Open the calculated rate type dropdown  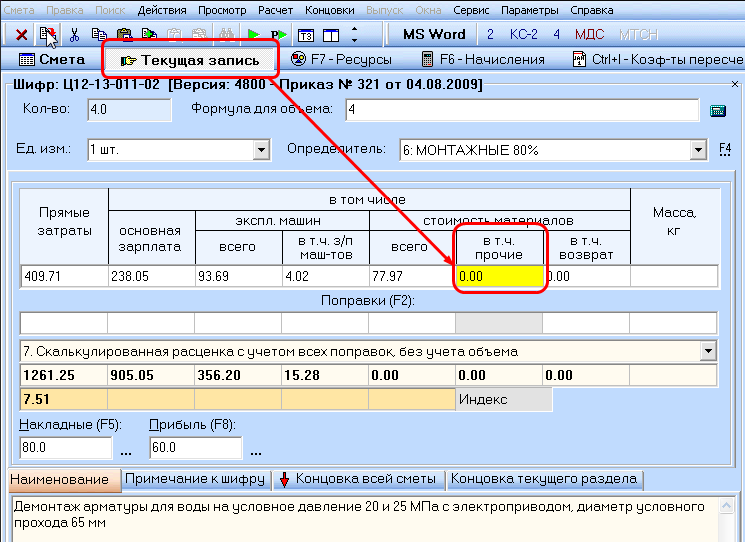click(x=708, y=351)
